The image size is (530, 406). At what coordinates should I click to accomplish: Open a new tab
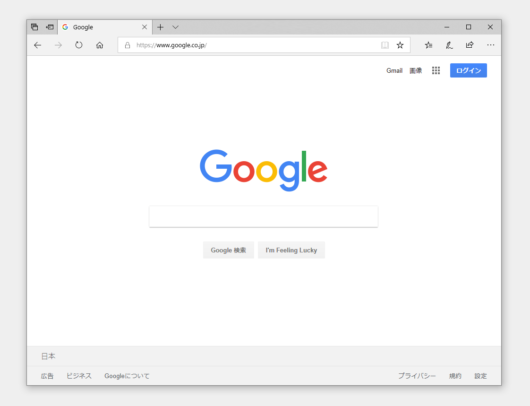click(160, 27)
